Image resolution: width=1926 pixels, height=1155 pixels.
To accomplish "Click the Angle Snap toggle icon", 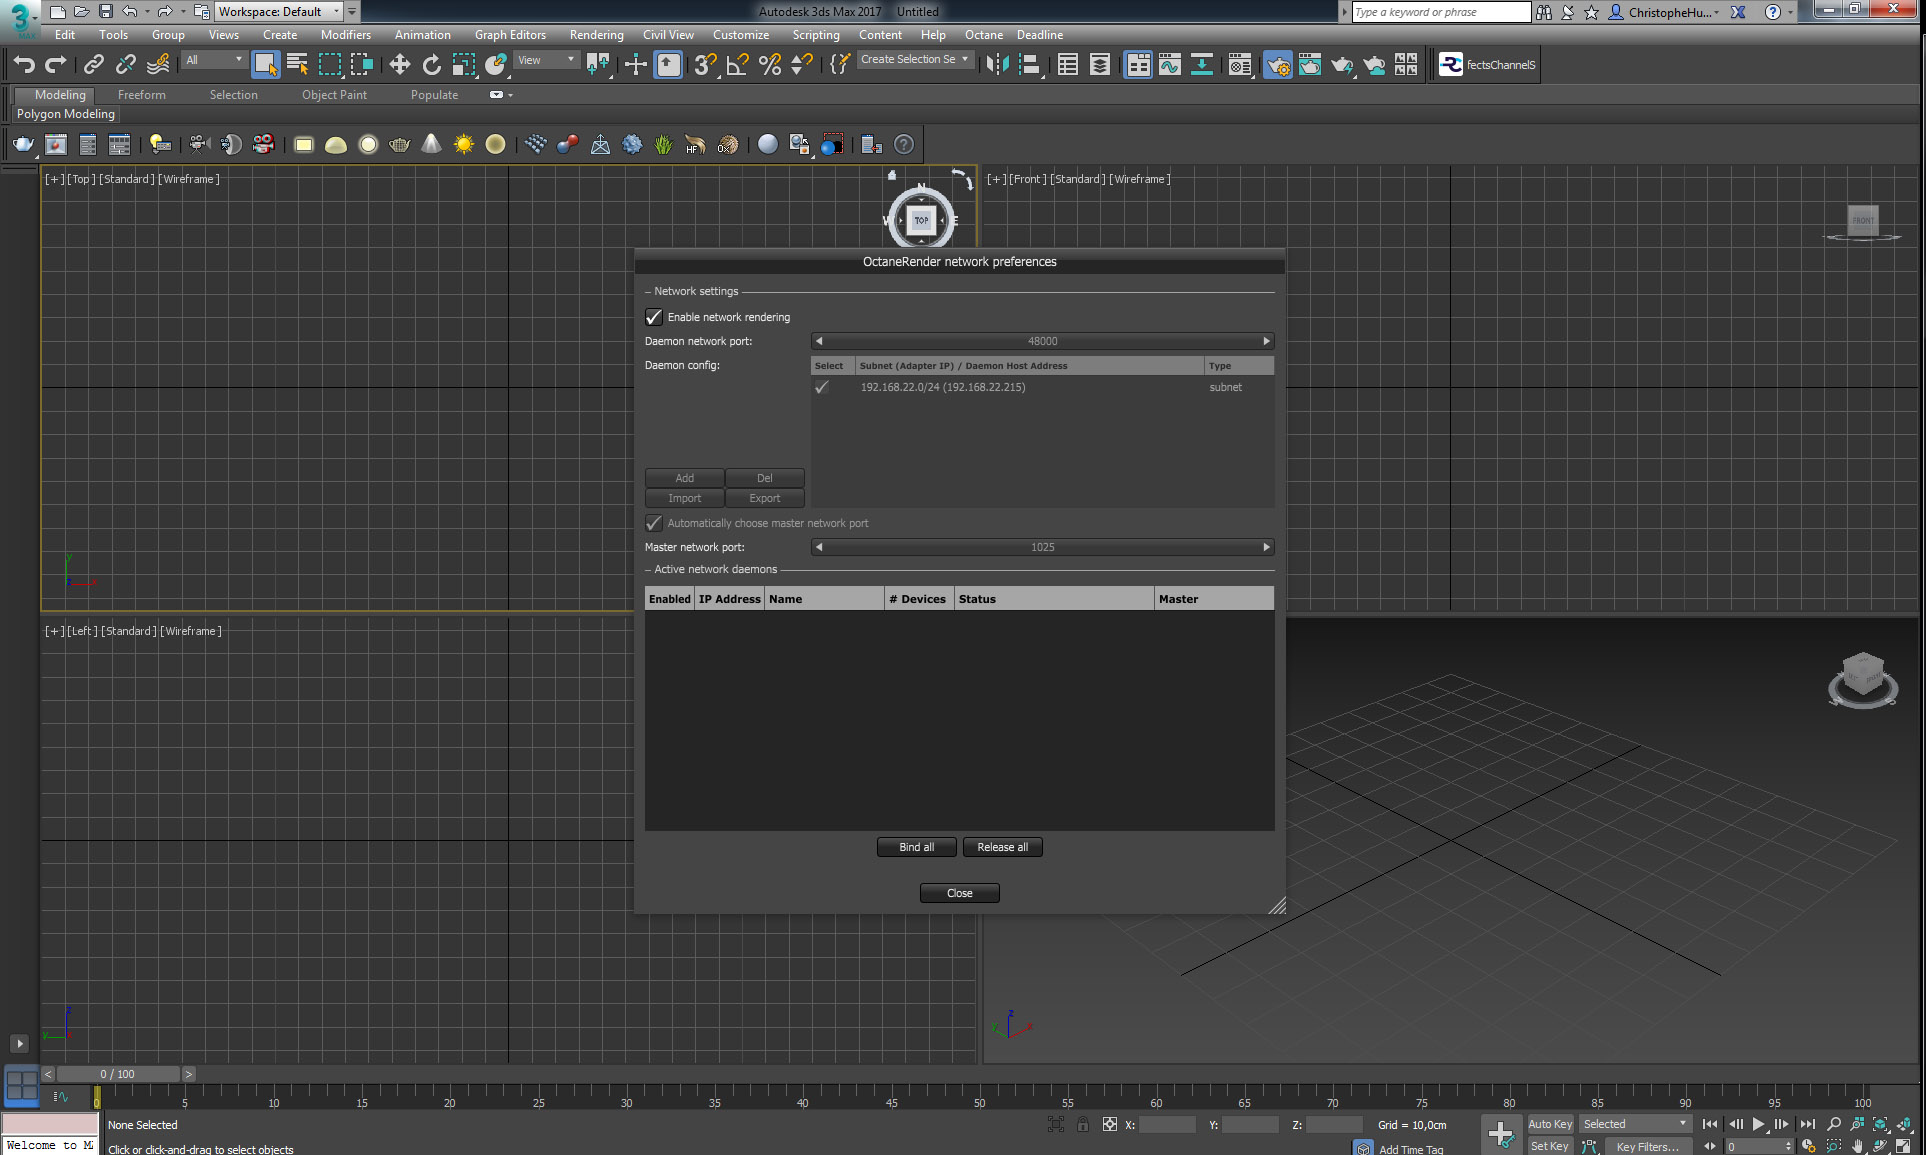I will pyautogui.click(x=737, y=65).
